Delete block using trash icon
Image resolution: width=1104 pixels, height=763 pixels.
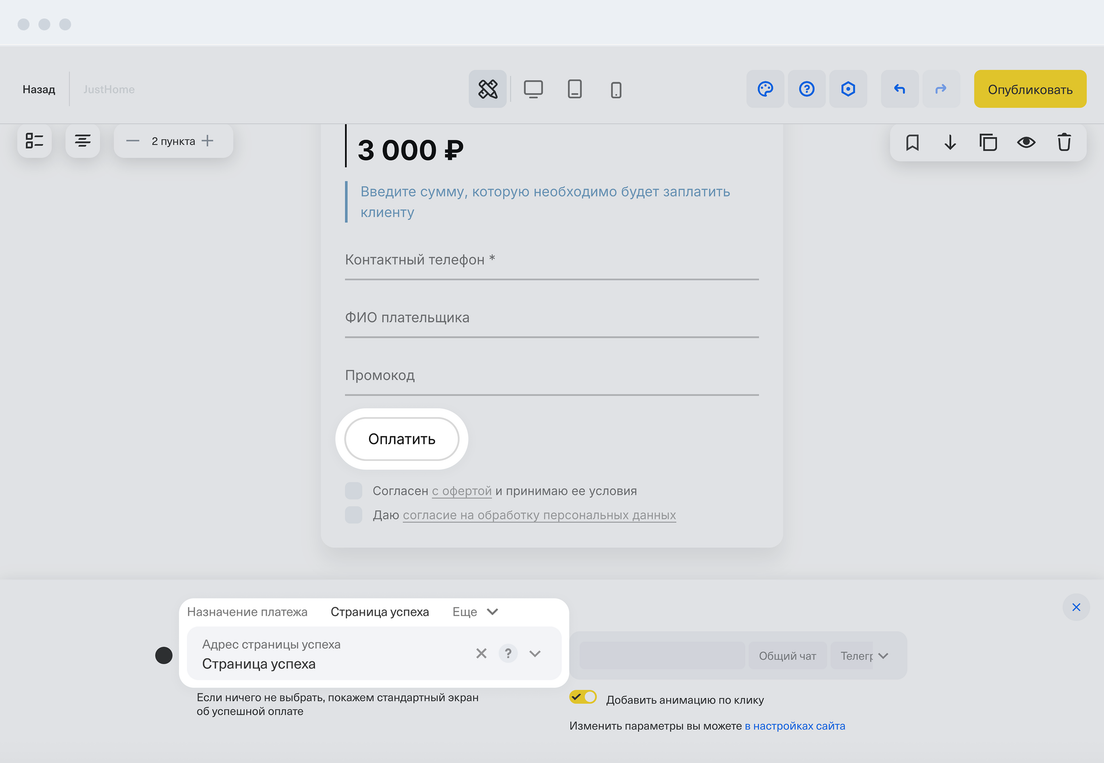(x=1064, y=142)
